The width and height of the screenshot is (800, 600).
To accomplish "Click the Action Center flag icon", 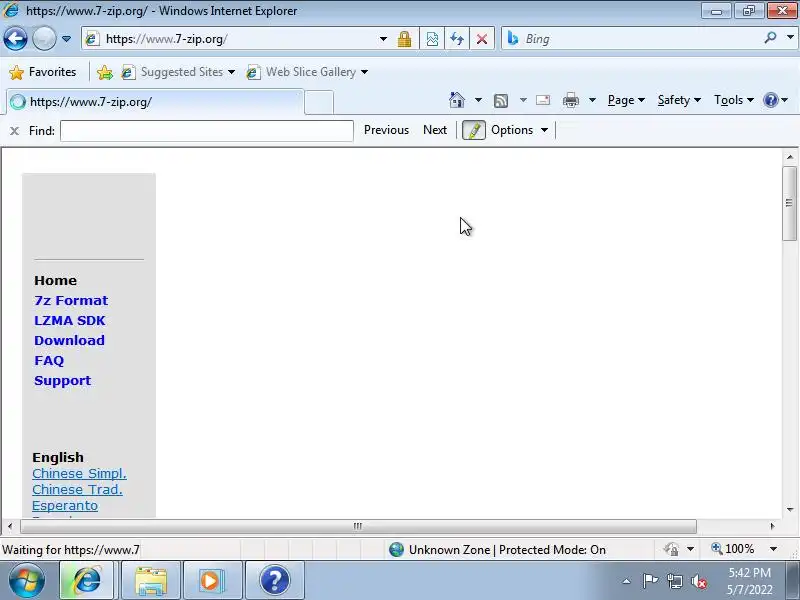I will [650, 581].
